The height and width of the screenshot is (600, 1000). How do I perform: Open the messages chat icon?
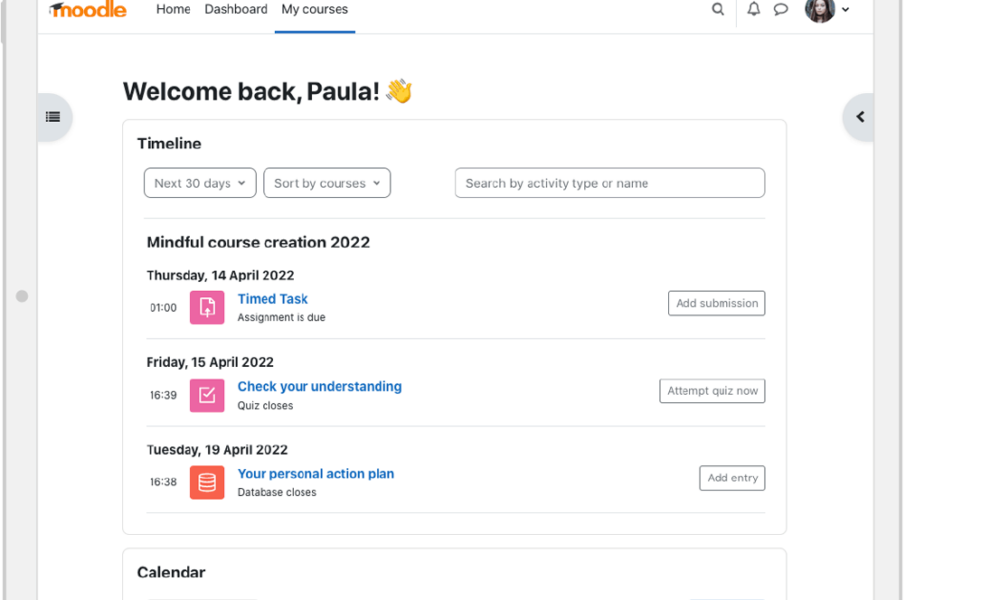click(781, 9)
